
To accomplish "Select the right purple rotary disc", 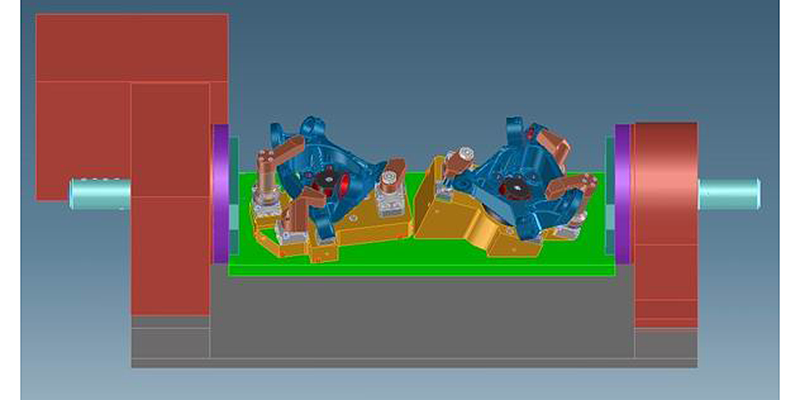I will (x=623, y=193).
